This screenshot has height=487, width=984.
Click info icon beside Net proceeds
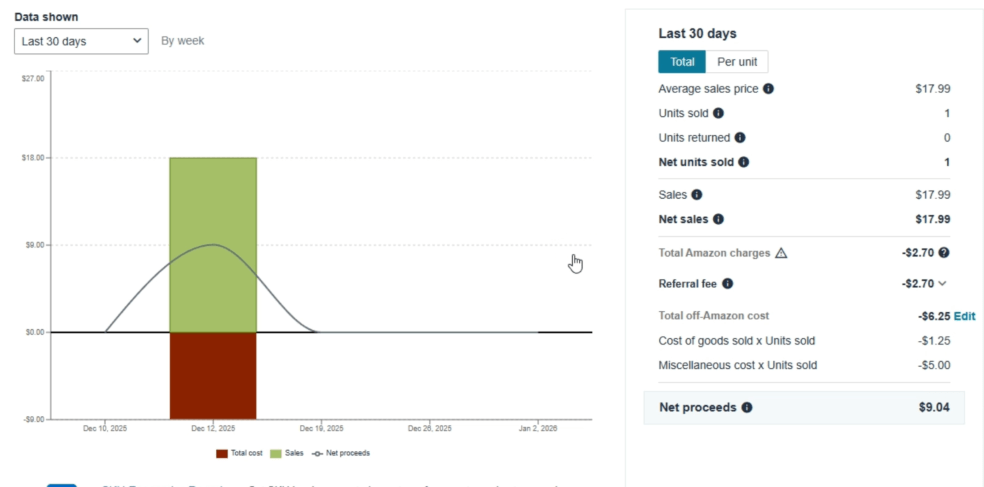746,408
